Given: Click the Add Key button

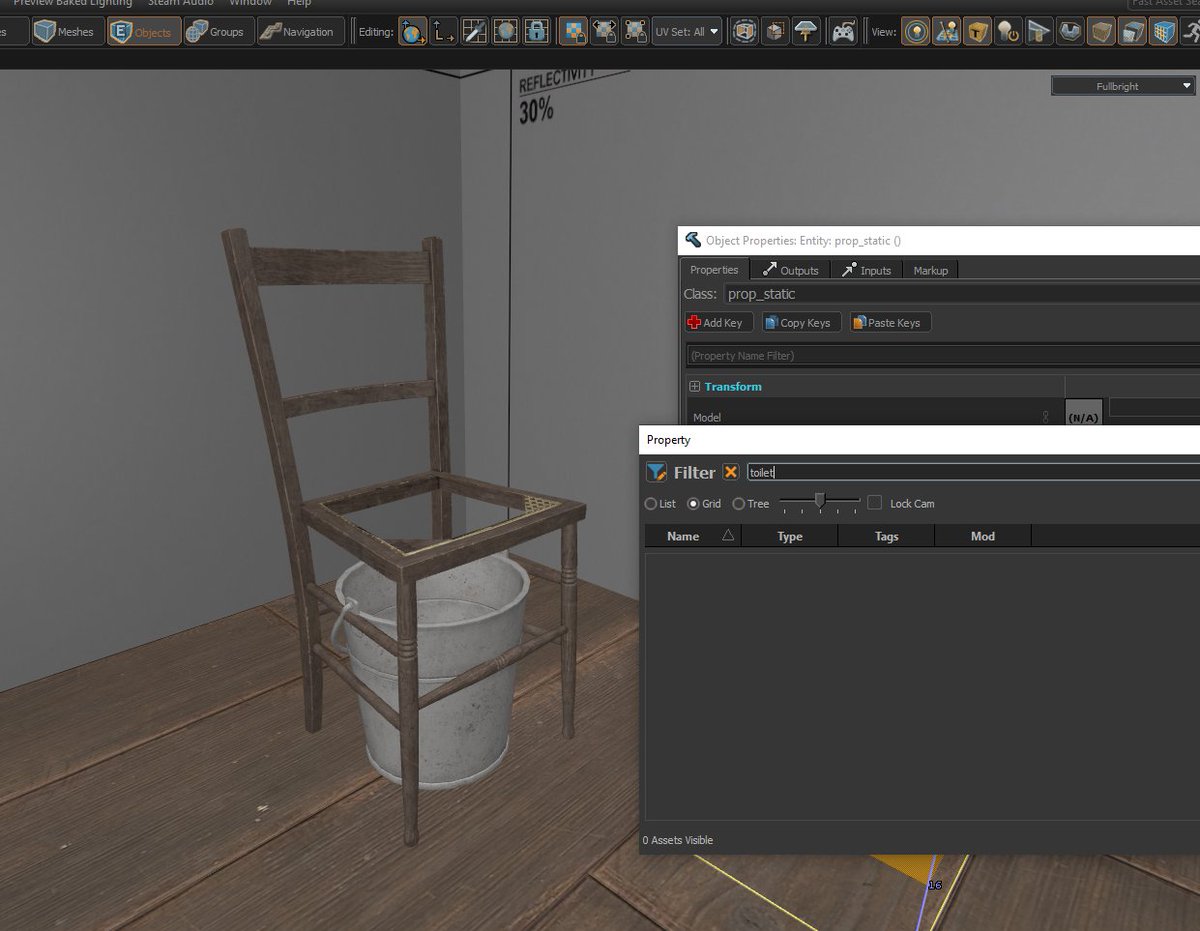Looking at the screenshot, I should pos(717,322).
